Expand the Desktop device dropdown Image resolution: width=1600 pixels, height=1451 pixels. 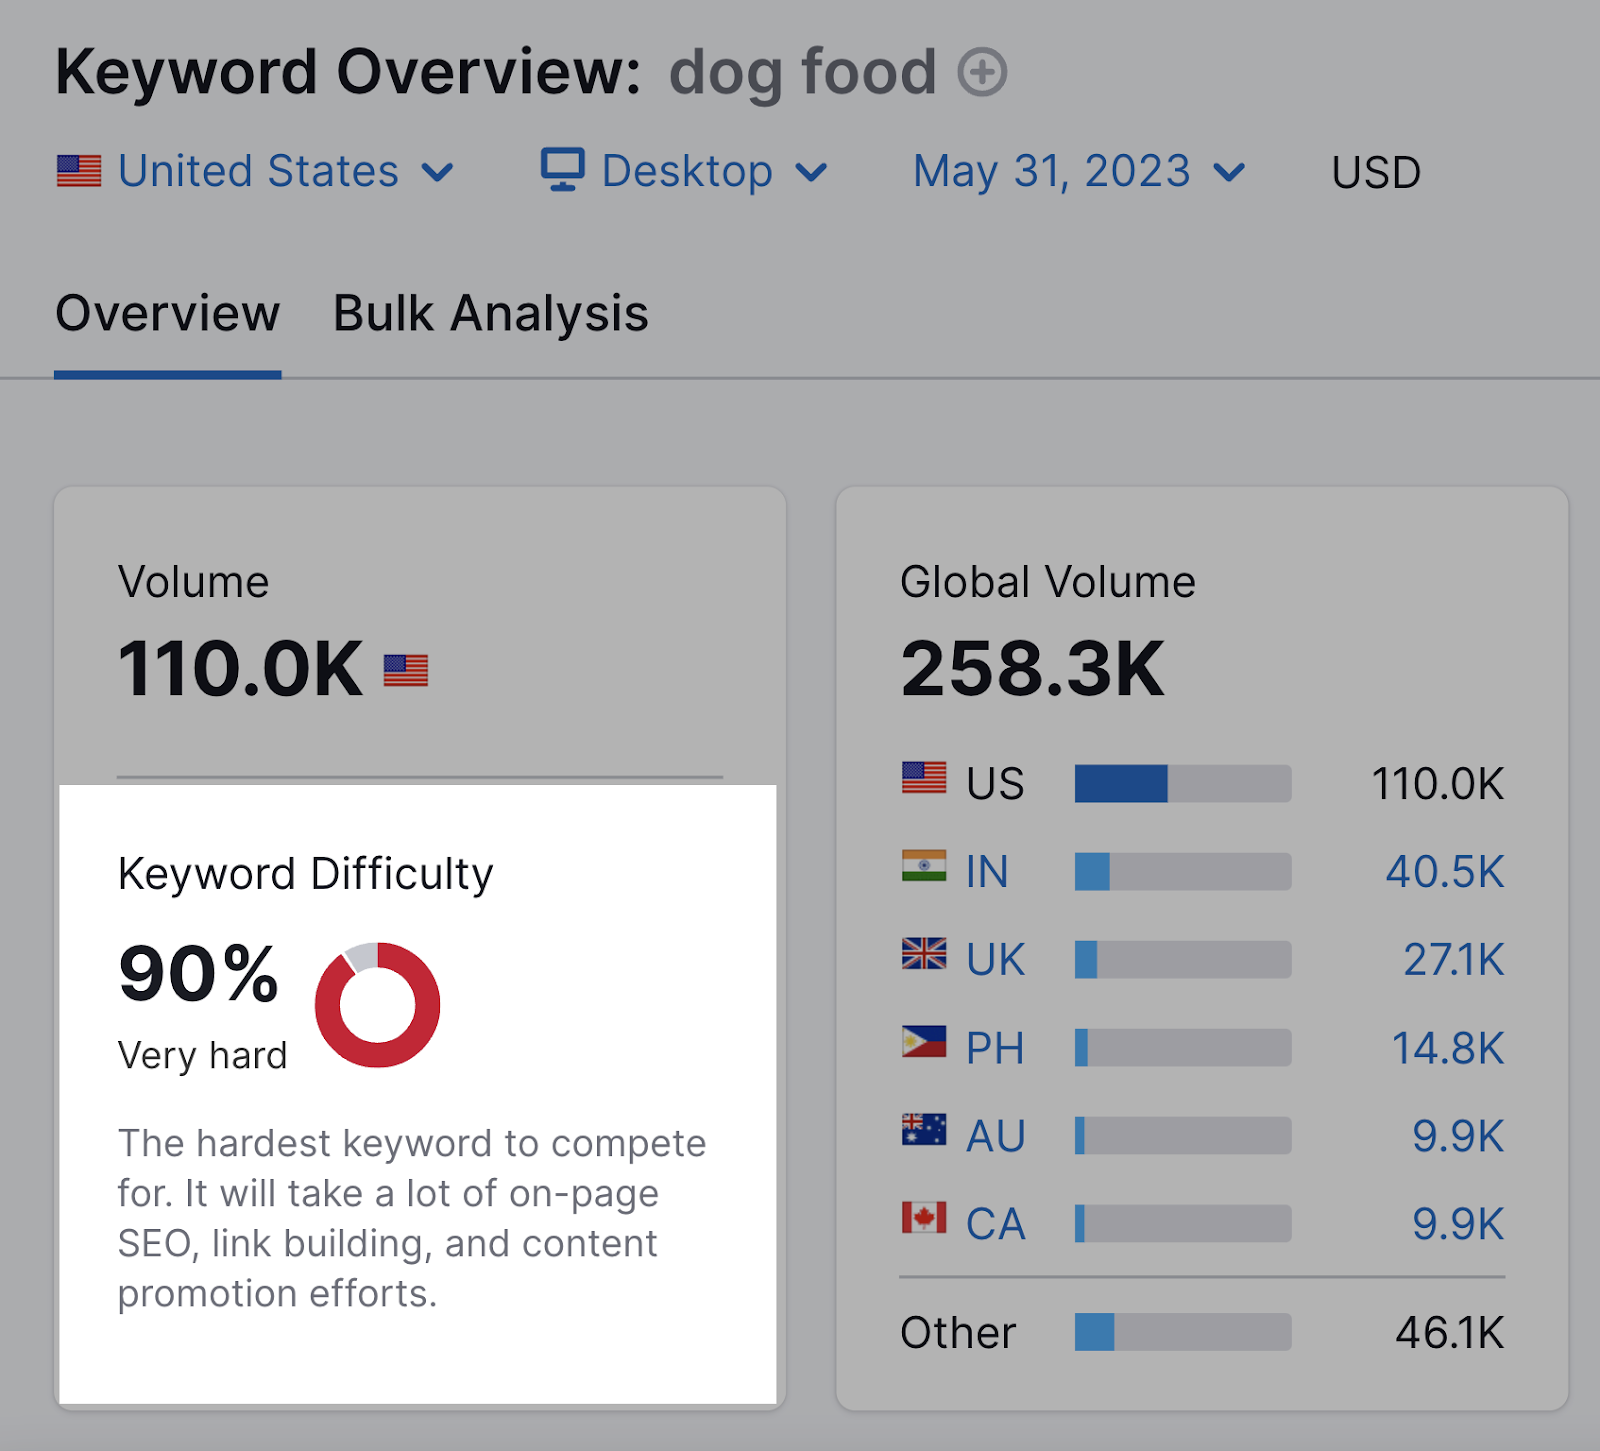pyautogui.click(x=686, y=172)
